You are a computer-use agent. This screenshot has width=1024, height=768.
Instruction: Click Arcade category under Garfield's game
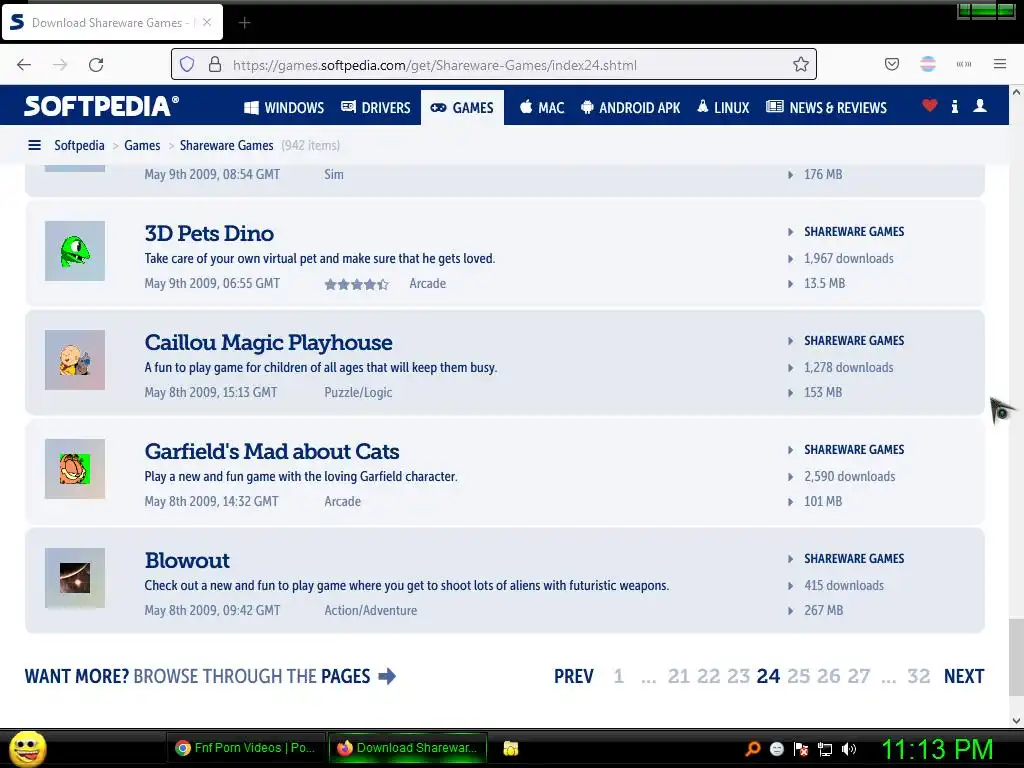coord(342,502)
